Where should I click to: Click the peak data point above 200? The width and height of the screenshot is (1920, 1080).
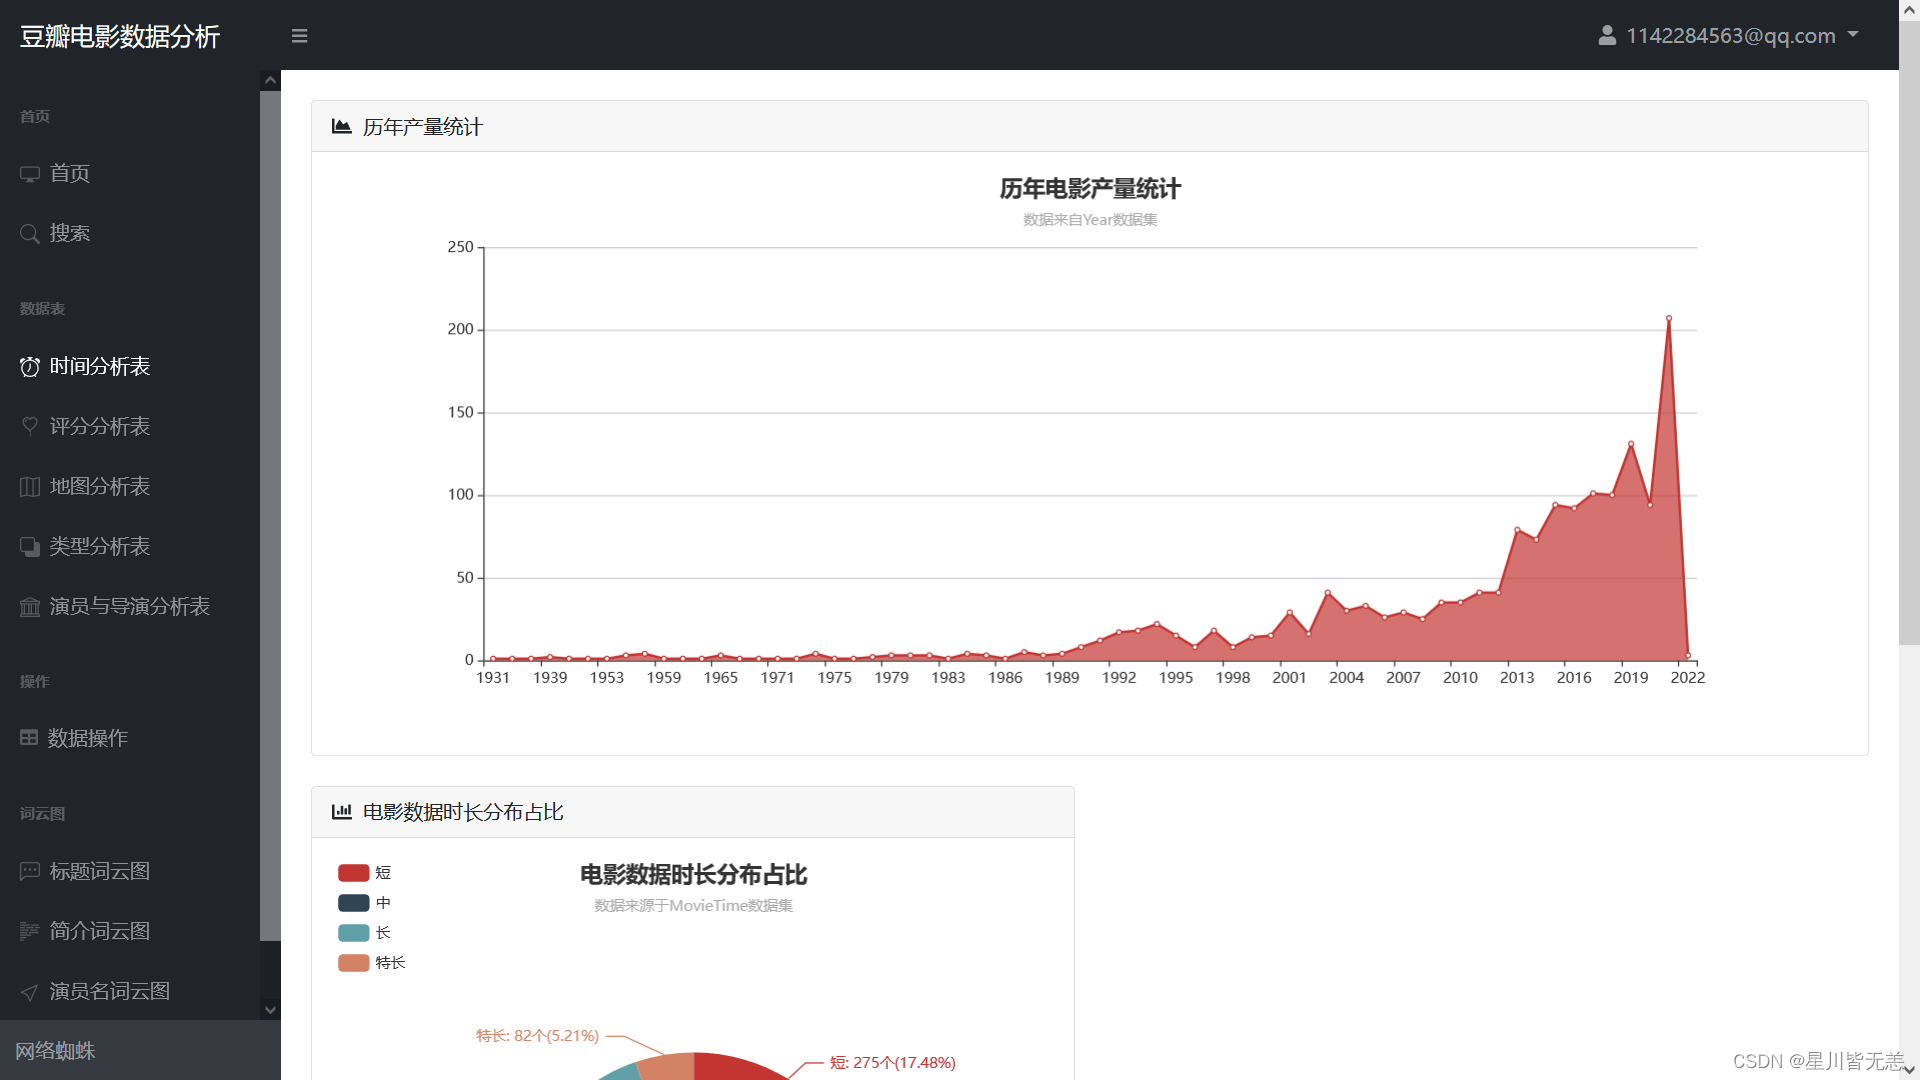click(1669, 319)
